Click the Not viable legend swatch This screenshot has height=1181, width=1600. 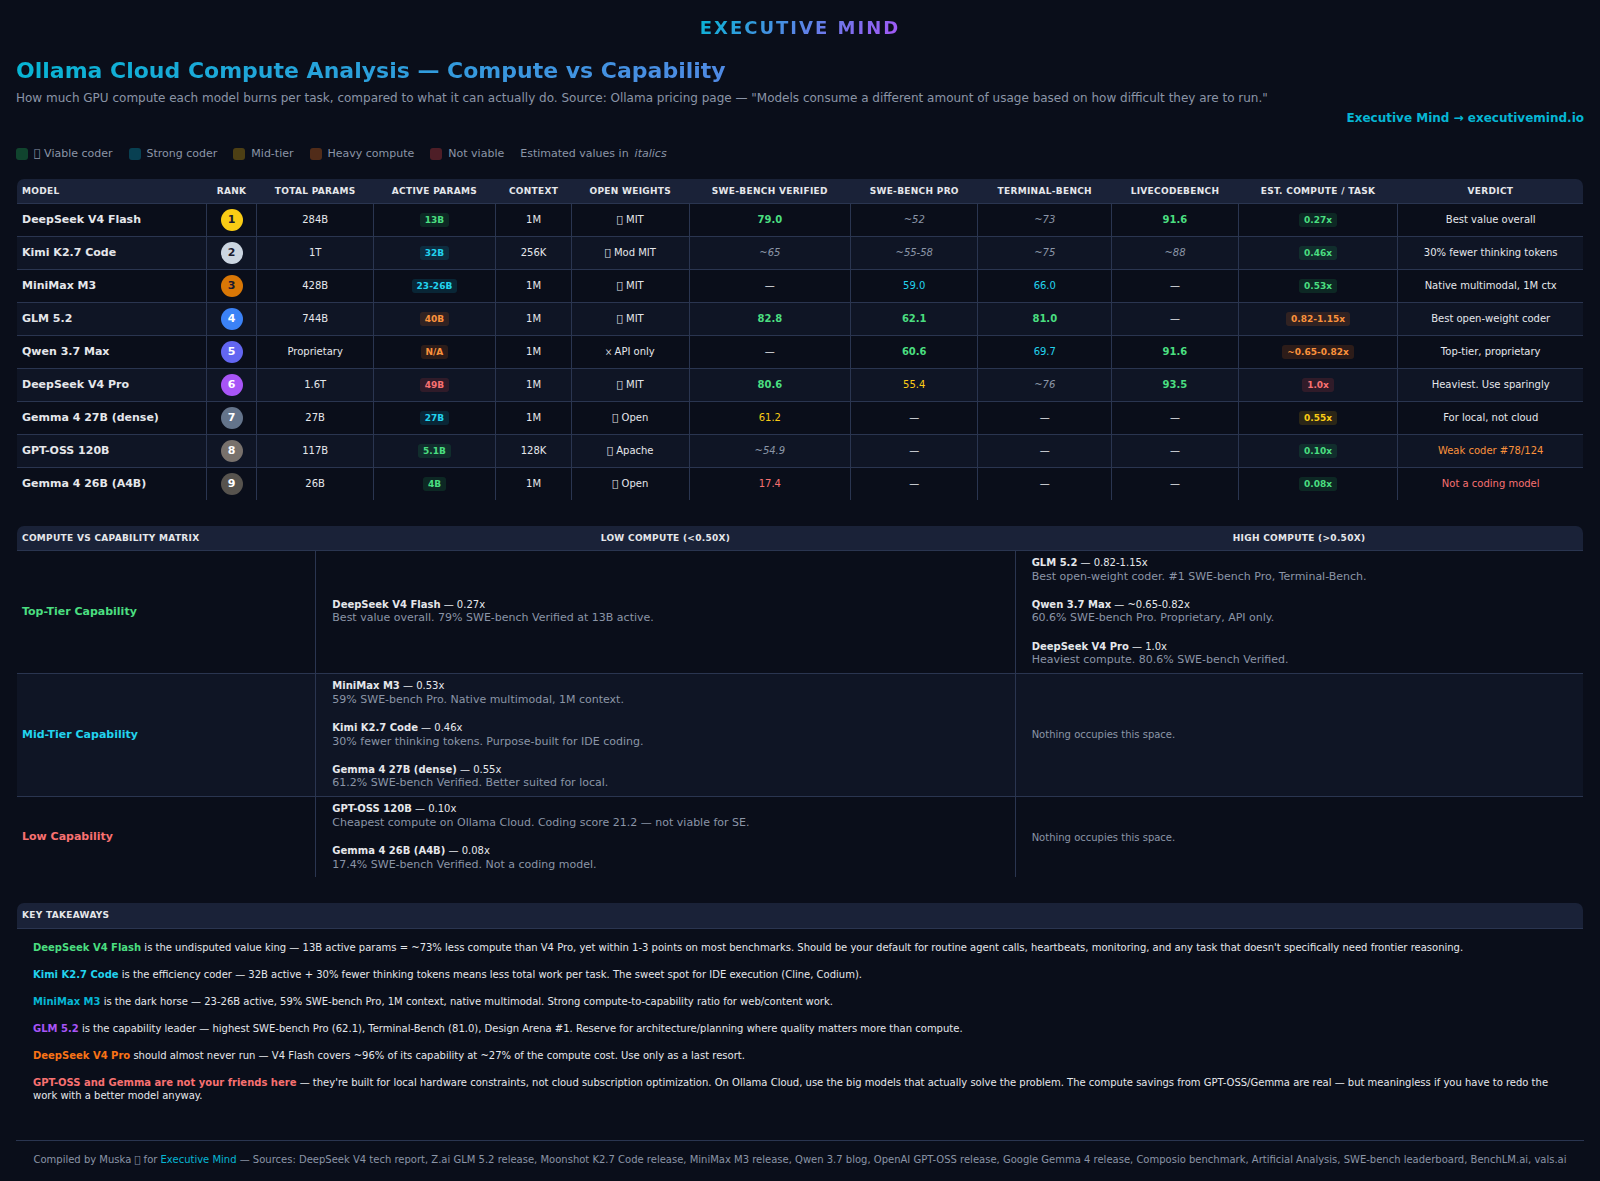(436, 154)
